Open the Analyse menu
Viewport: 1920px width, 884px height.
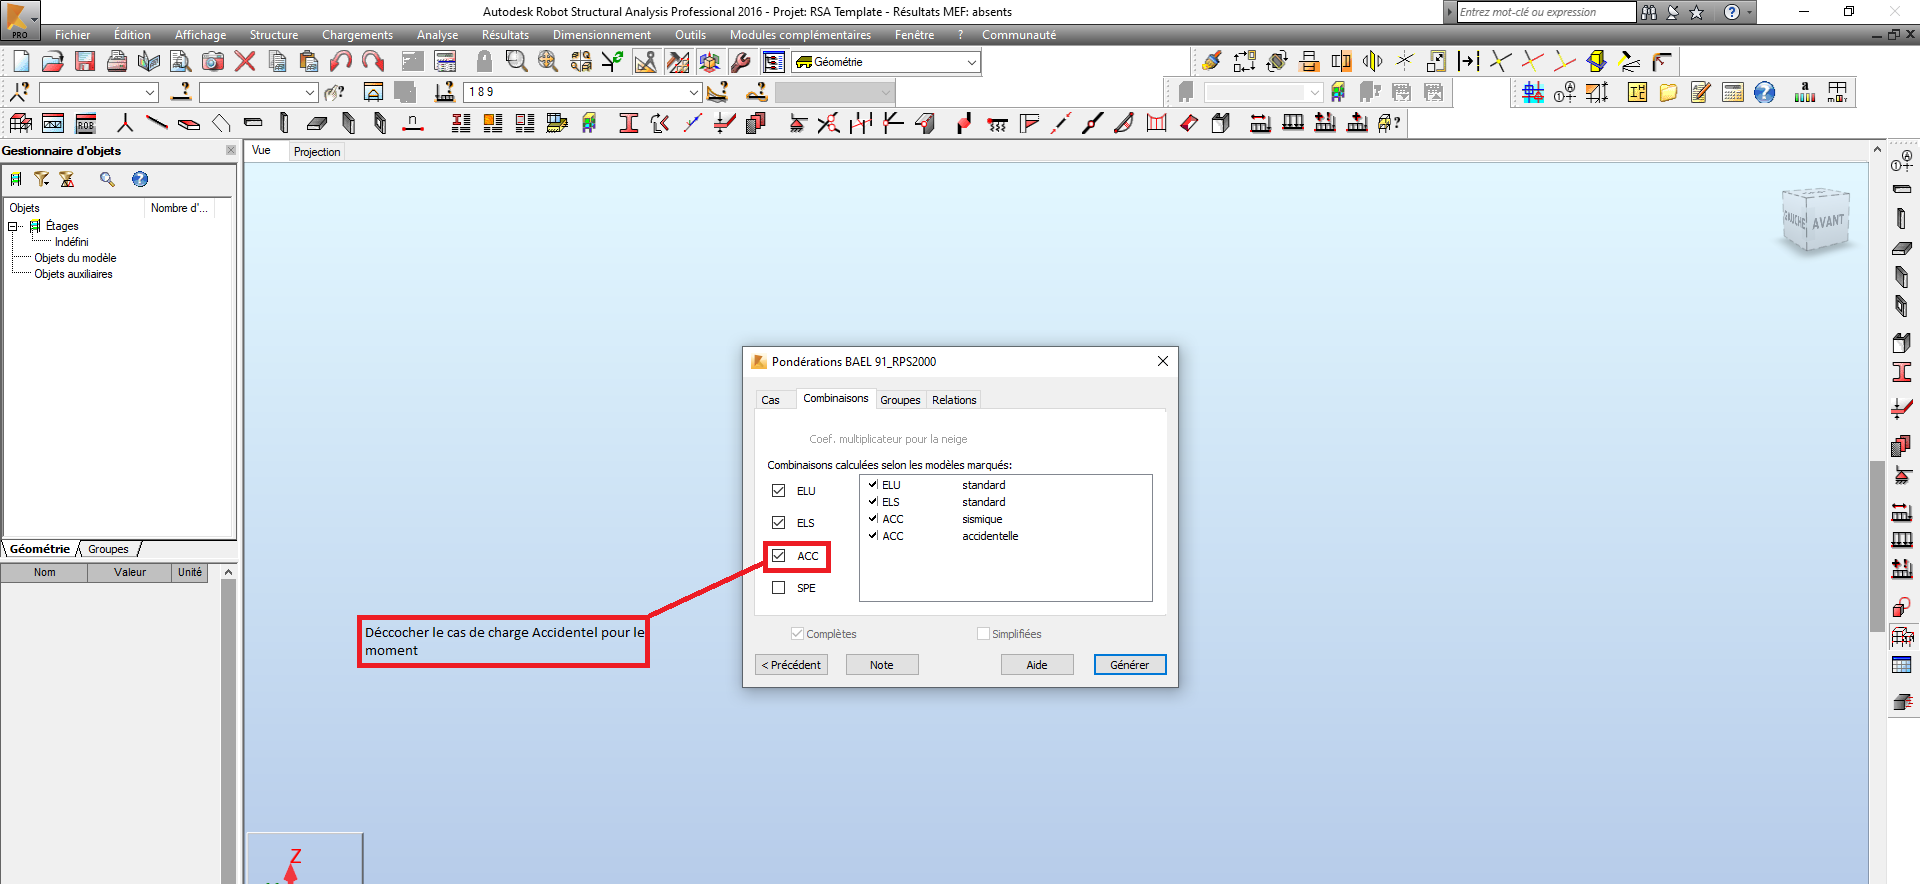click(437, 35)
